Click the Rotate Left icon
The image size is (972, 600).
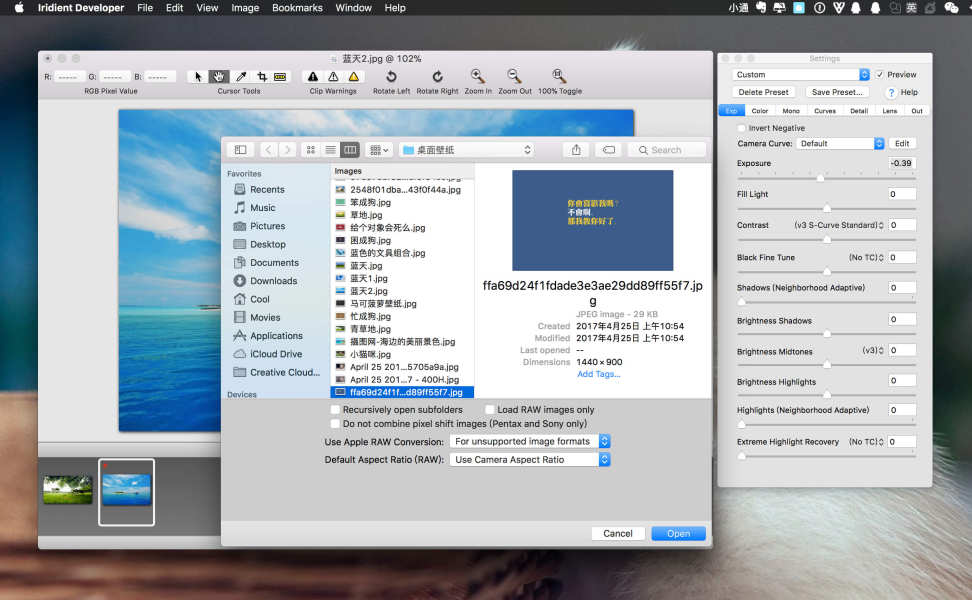(391, 76)
